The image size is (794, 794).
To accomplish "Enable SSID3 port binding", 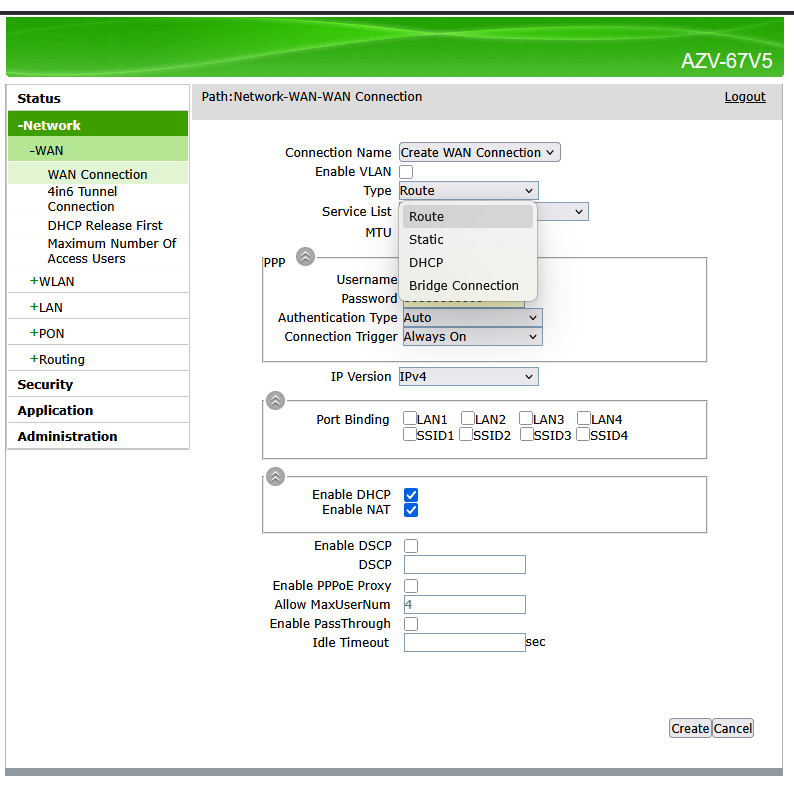I will point(526,435).
